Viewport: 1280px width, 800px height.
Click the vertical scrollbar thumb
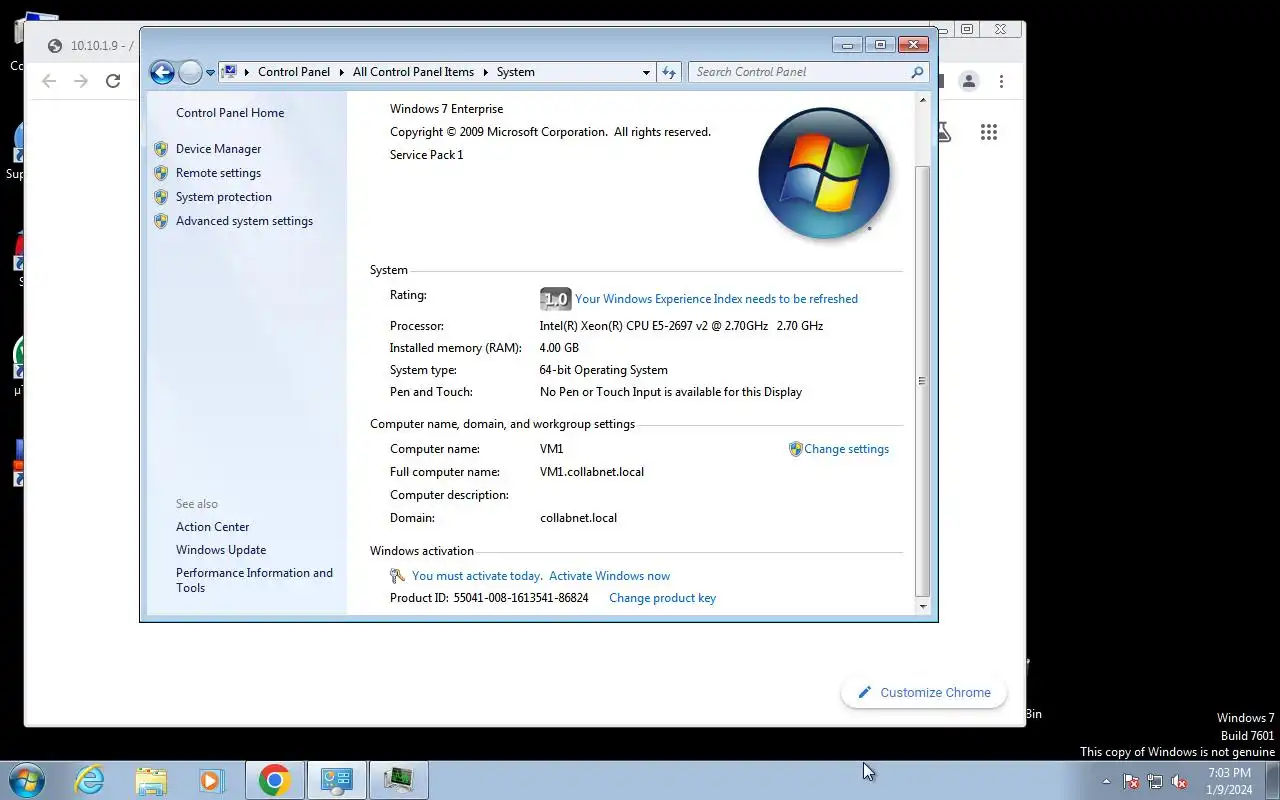point(922,381)
